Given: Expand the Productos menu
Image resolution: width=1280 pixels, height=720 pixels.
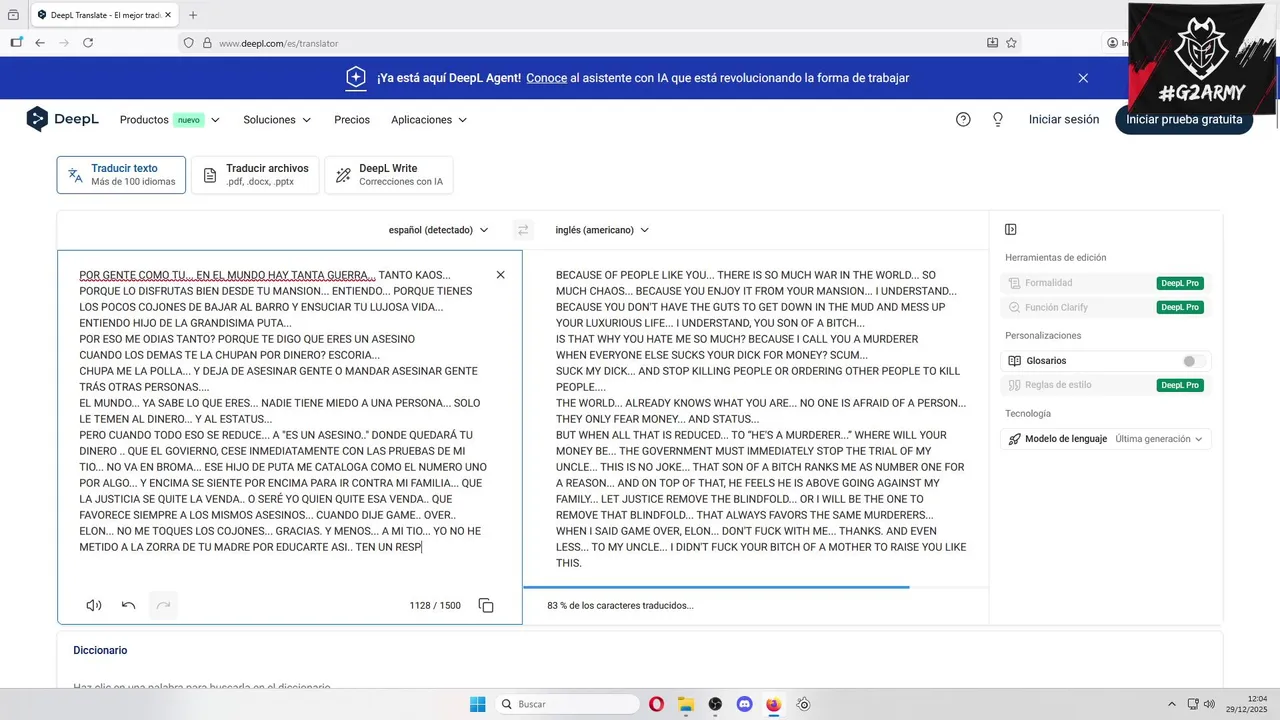Looking at the screenshot, I should click(x=170, y=120).
